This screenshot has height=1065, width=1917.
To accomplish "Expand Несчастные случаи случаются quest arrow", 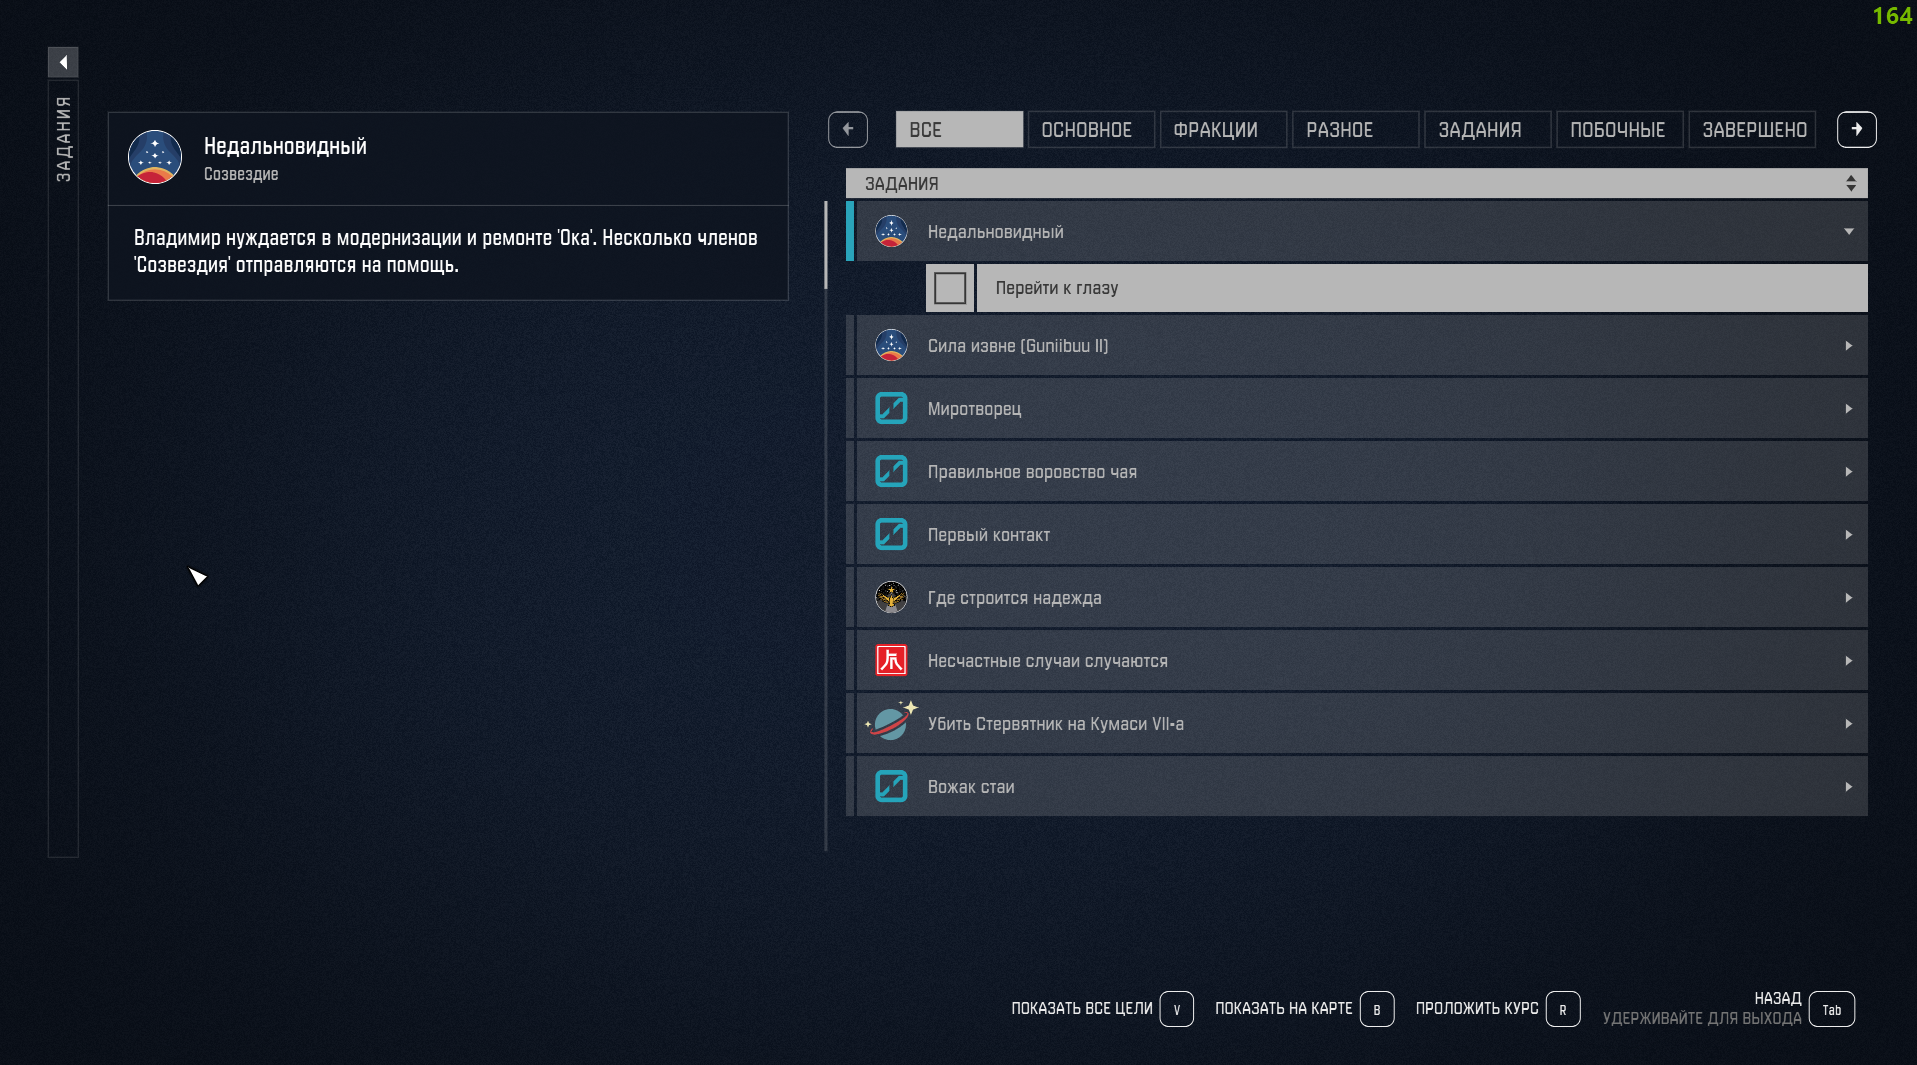I will point(1849,660).
